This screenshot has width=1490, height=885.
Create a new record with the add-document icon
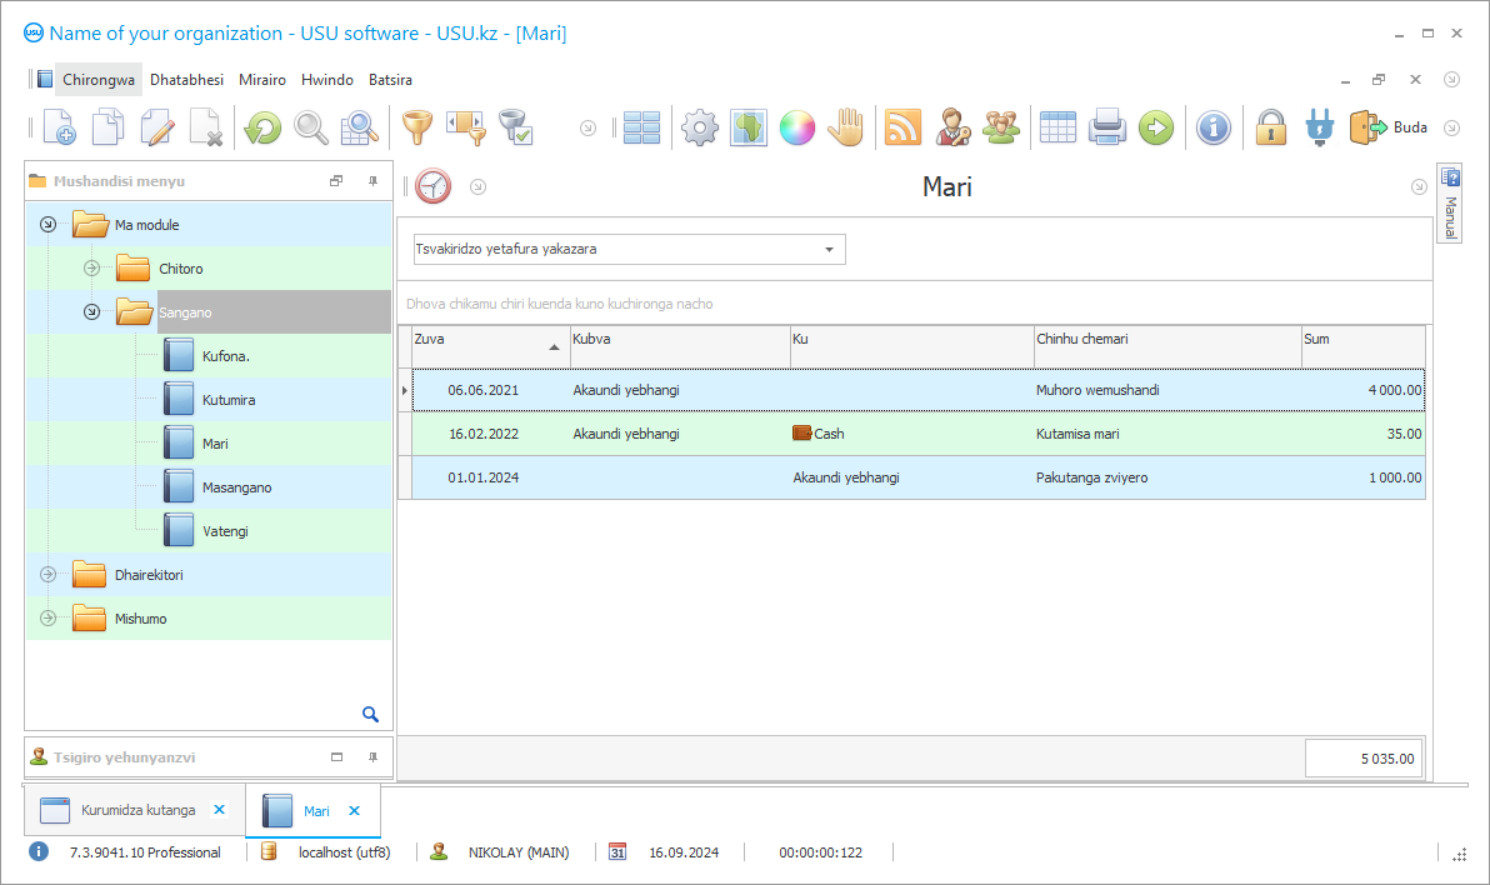coord(59,127)
